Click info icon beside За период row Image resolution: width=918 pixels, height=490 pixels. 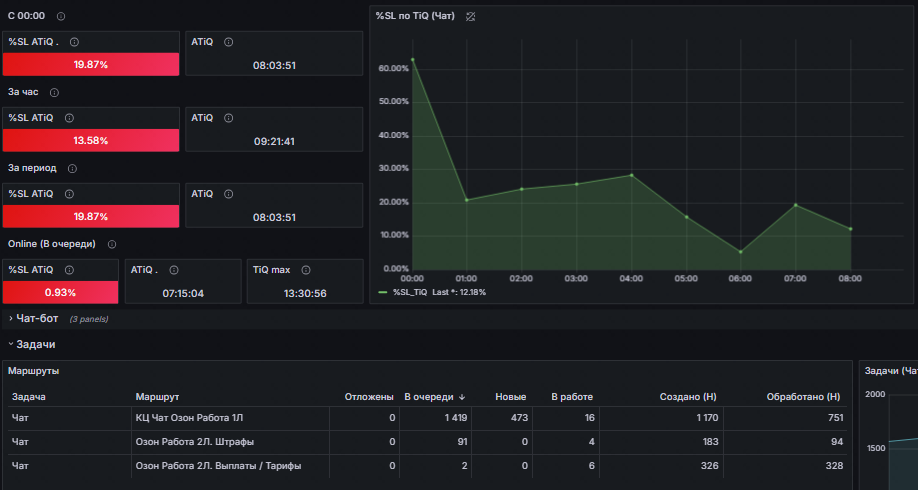(x=72, y=169)
